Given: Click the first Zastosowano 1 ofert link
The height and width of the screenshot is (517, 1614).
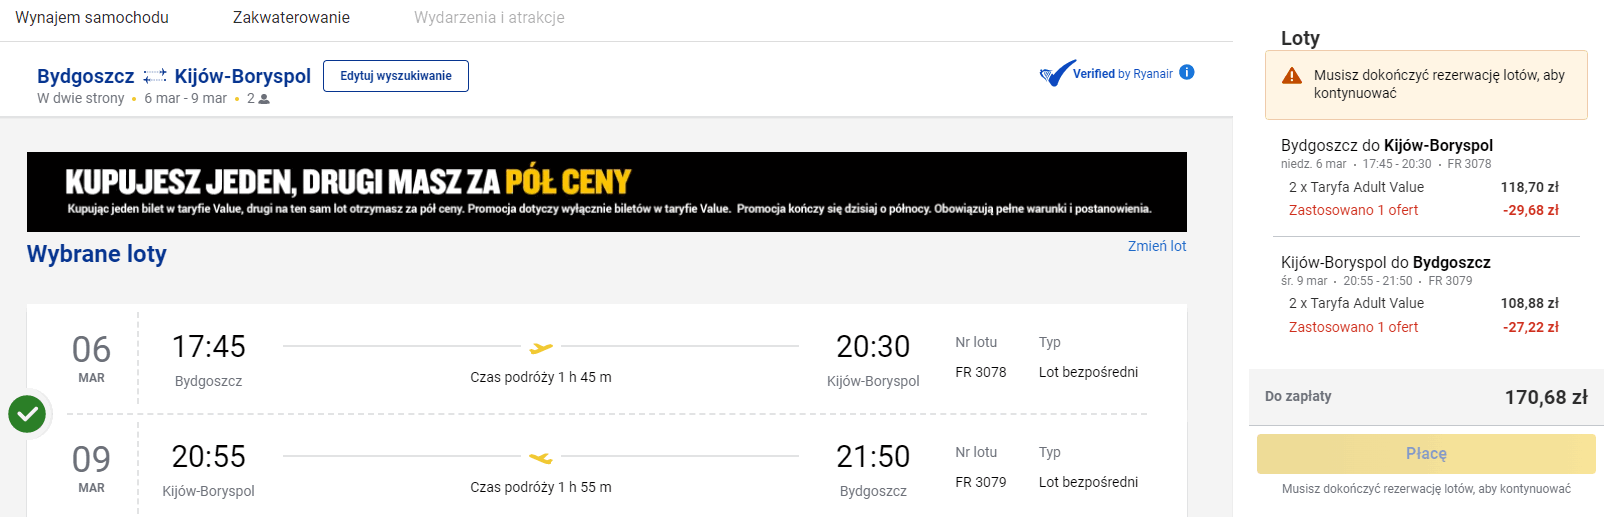Looking at the screenshot, I should click(x=1353, y=210).
